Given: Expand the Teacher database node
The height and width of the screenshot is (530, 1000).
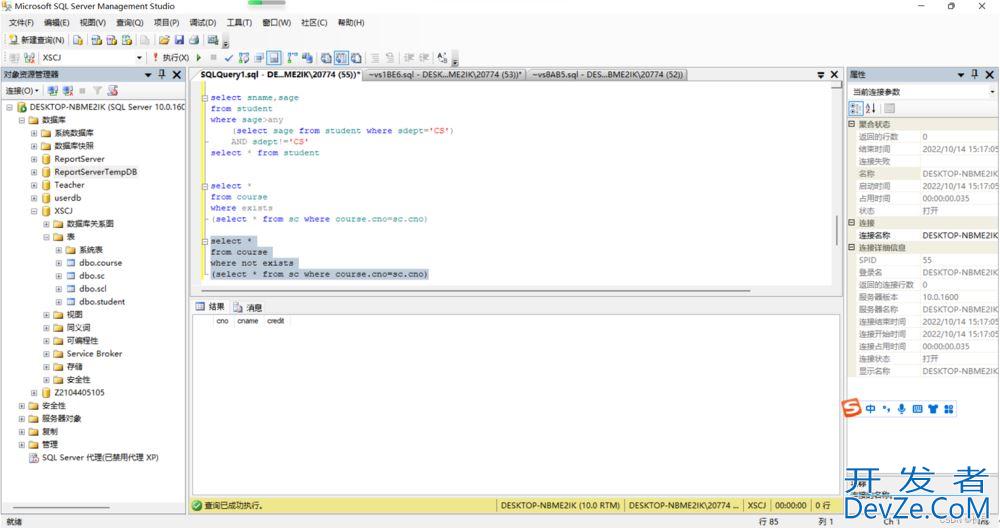Looking at the screenshot, I should click(34, 186).
